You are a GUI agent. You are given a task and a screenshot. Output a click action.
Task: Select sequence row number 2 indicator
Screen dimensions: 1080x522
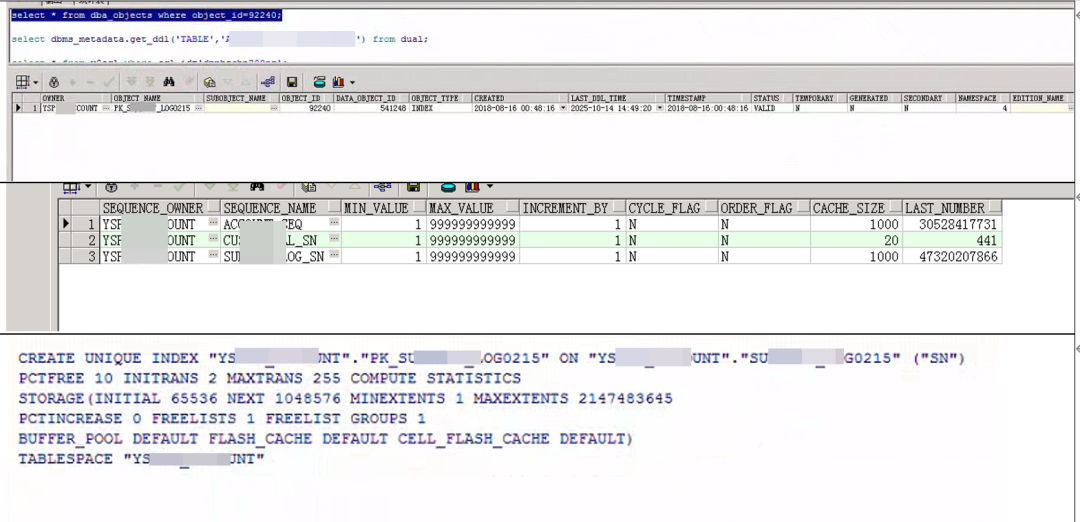click(x=87, y=240)
